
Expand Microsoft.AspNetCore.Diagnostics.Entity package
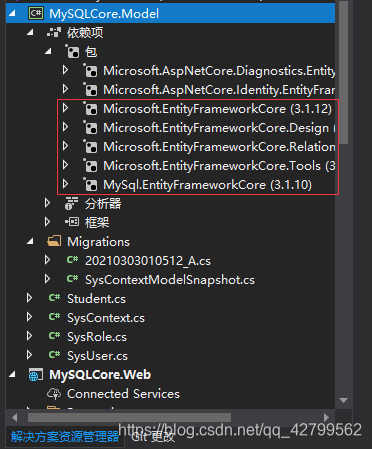pos(66,70)
